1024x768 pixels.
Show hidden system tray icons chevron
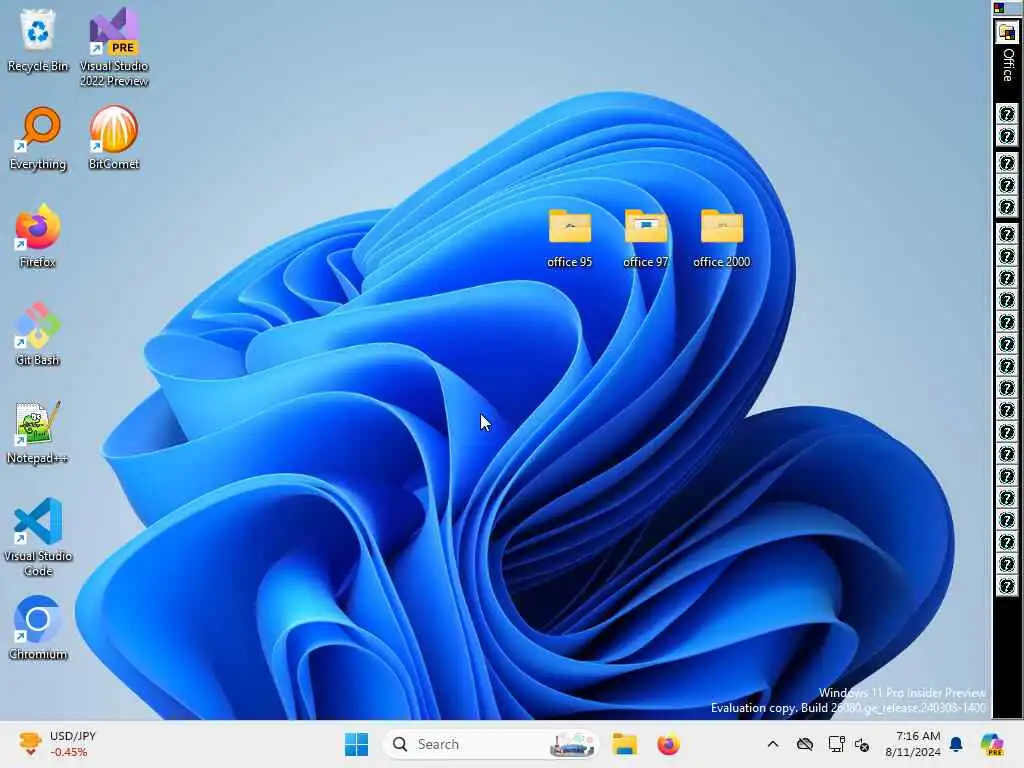pos(773,744)
